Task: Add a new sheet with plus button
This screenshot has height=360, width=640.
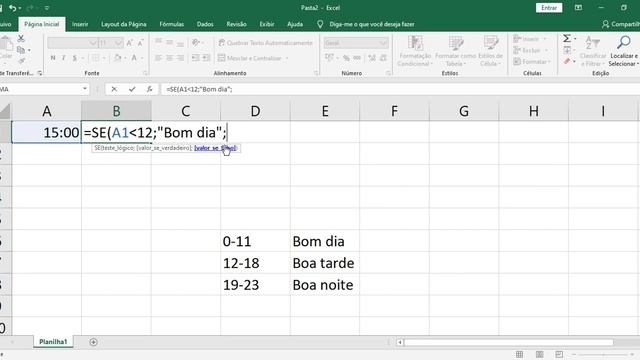Action: coord(93,342)
